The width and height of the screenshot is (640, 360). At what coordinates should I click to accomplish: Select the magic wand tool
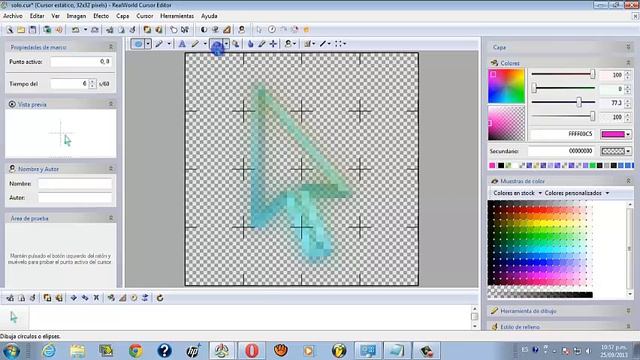click(159, 44)
